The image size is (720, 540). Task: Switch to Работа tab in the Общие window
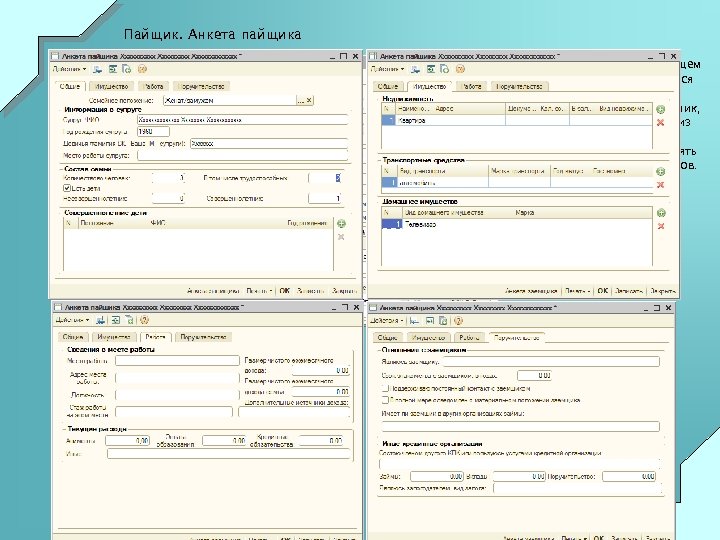[x=154, y=86]
